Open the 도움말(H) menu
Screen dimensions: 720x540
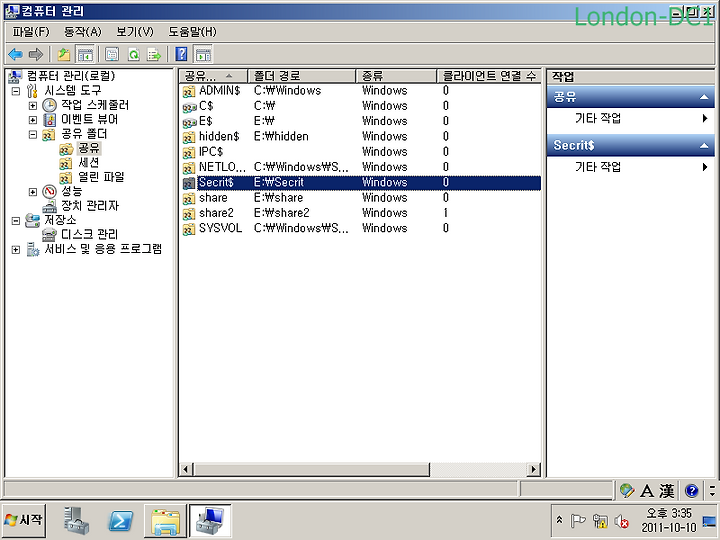192,32
